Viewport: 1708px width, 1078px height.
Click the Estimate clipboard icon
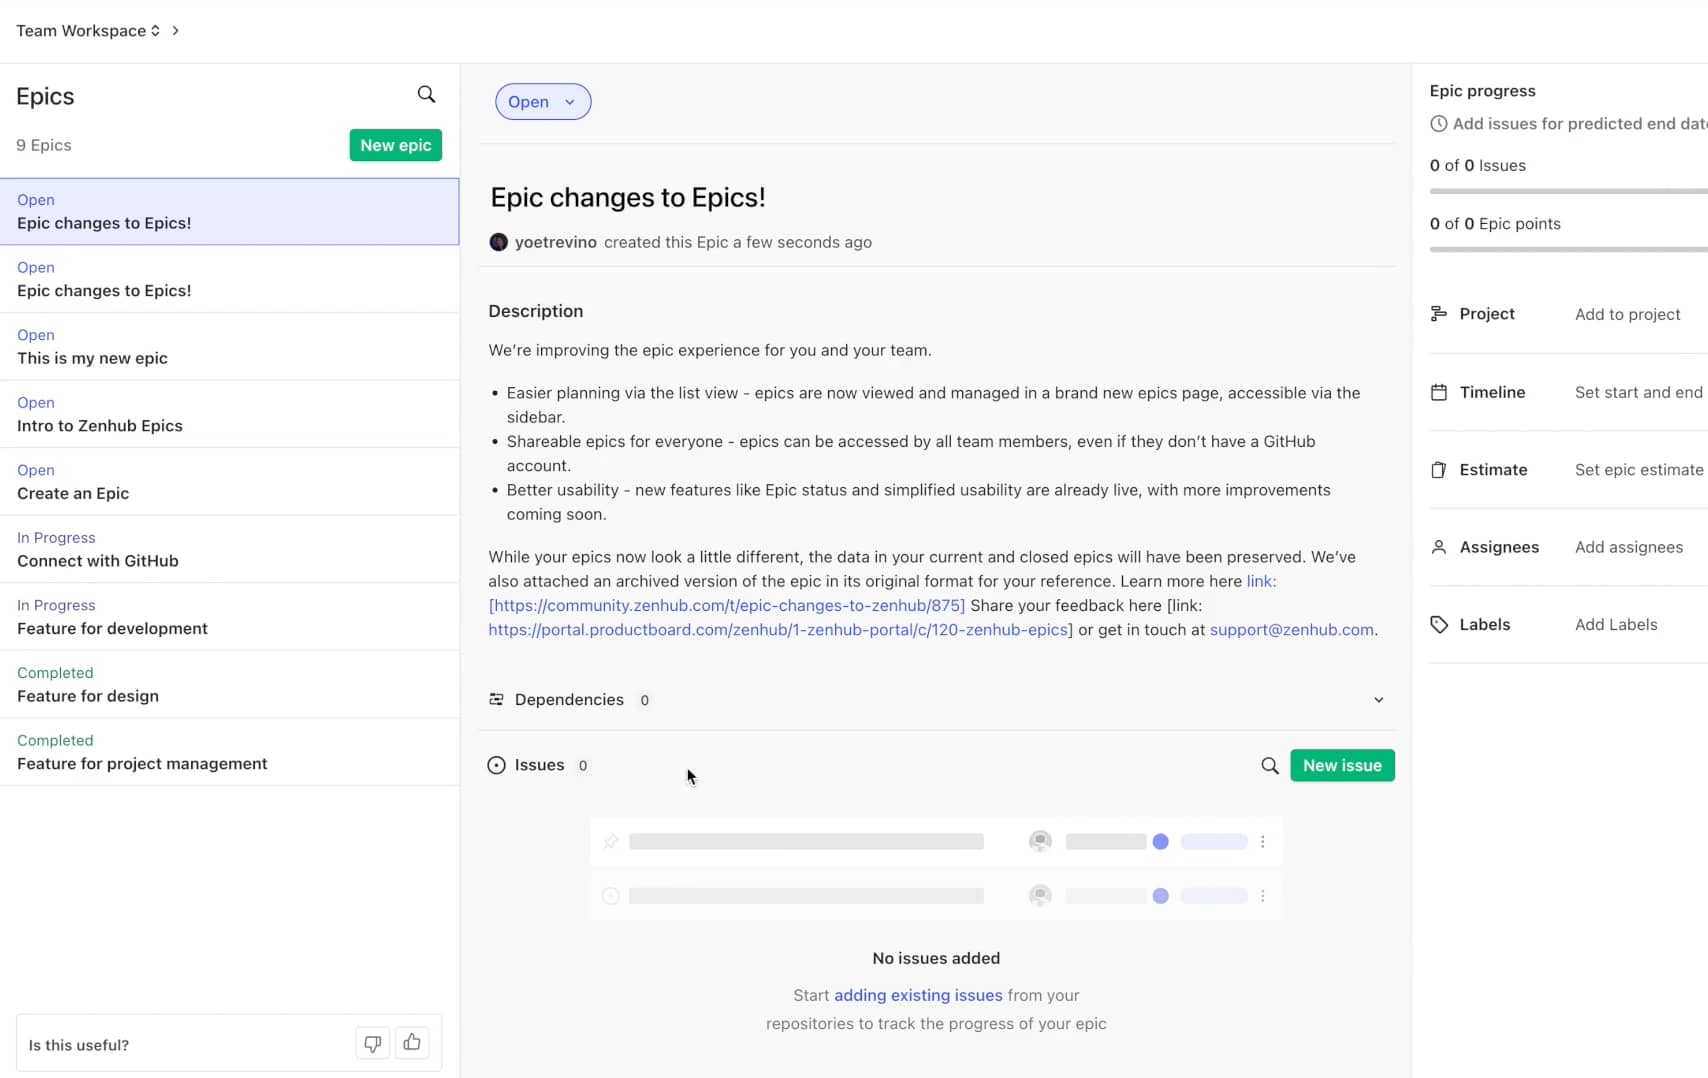coord(1439,470)
